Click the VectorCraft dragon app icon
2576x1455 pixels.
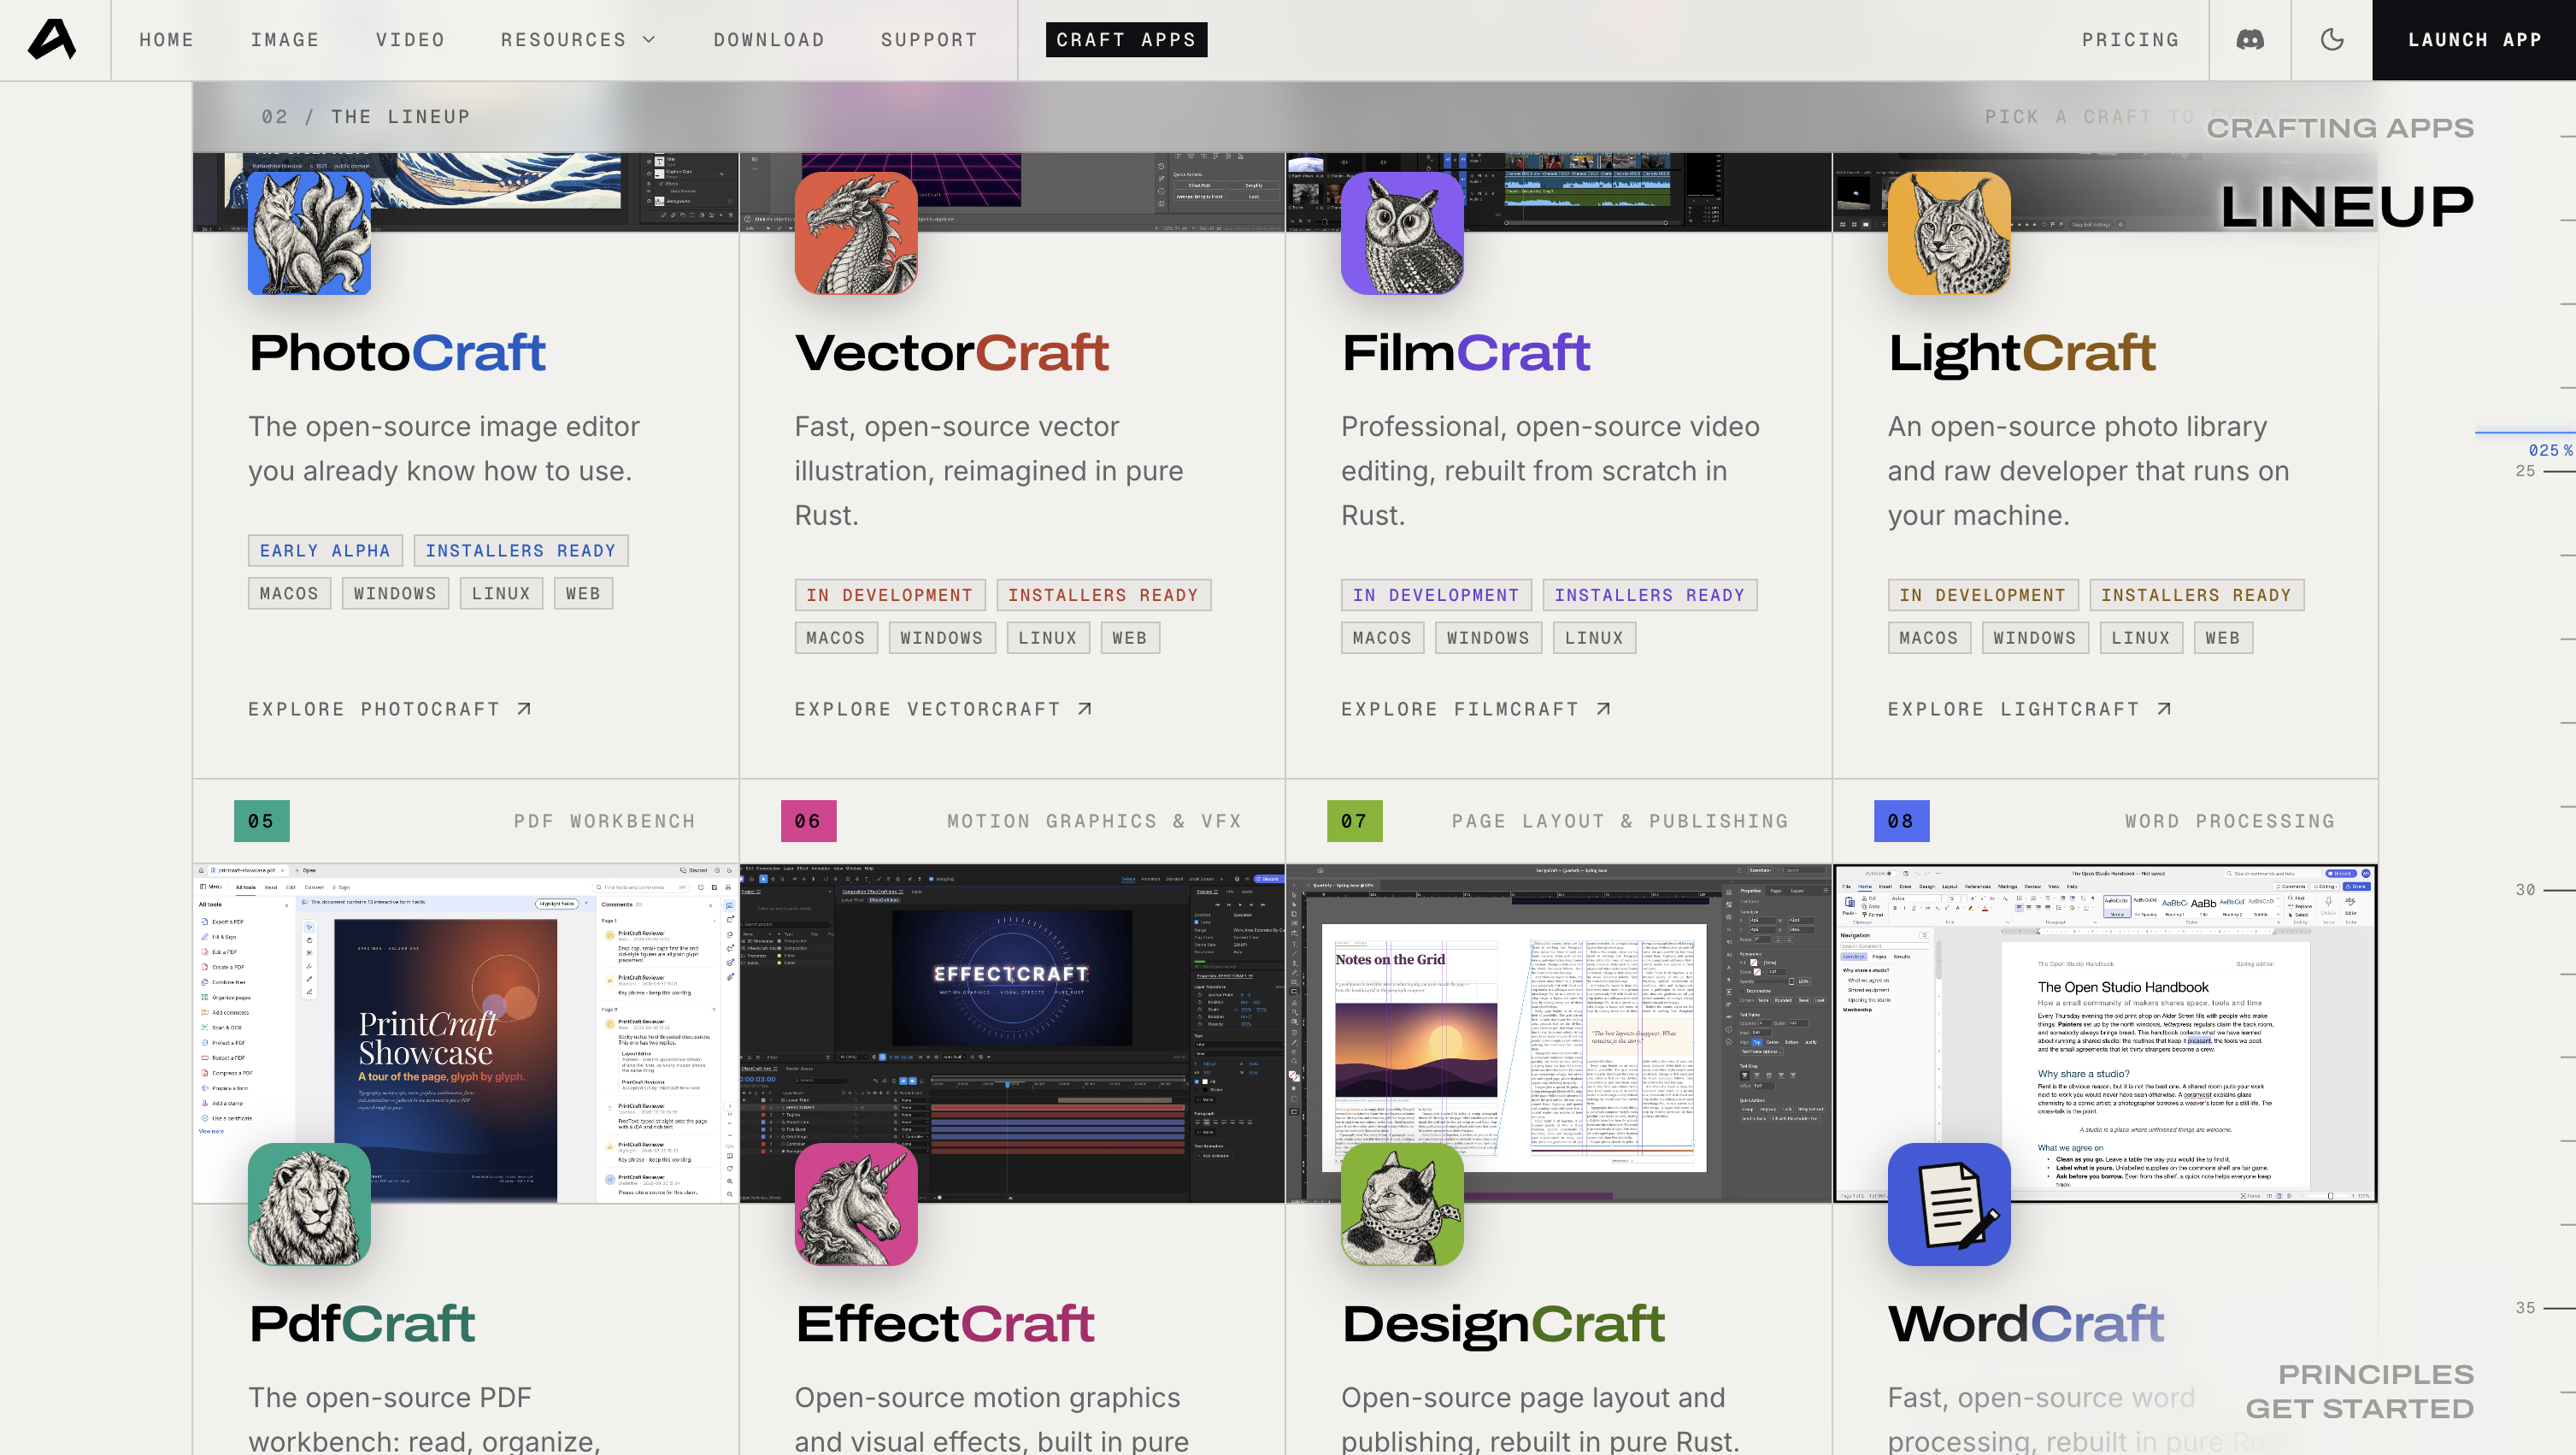coord(856,233)
